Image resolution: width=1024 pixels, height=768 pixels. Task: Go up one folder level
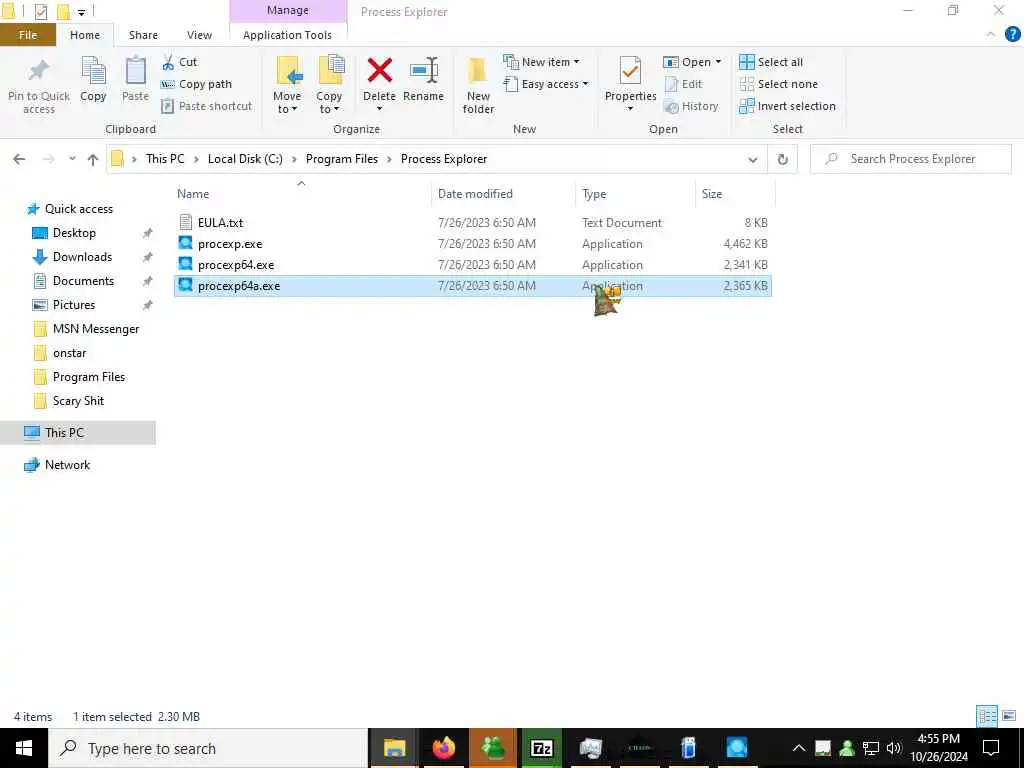click(93, 159)
